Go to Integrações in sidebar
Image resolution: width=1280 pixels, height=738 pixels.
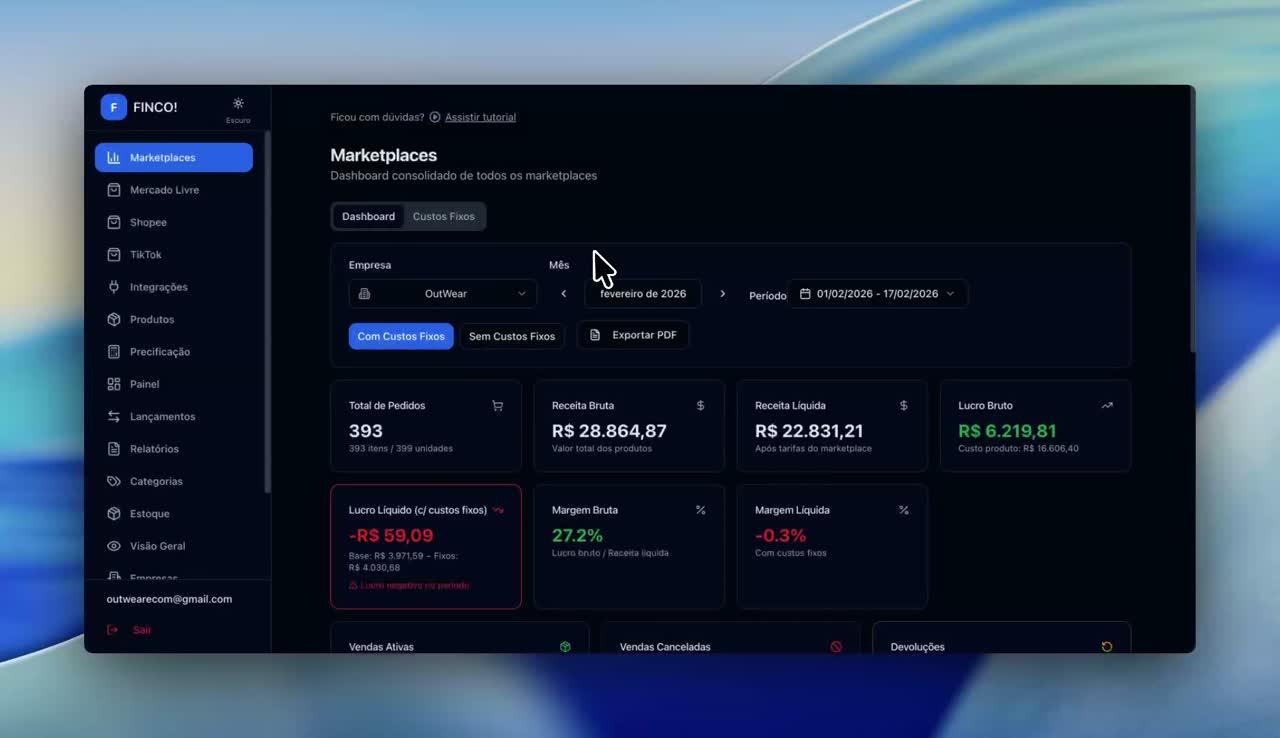(174, 287)
